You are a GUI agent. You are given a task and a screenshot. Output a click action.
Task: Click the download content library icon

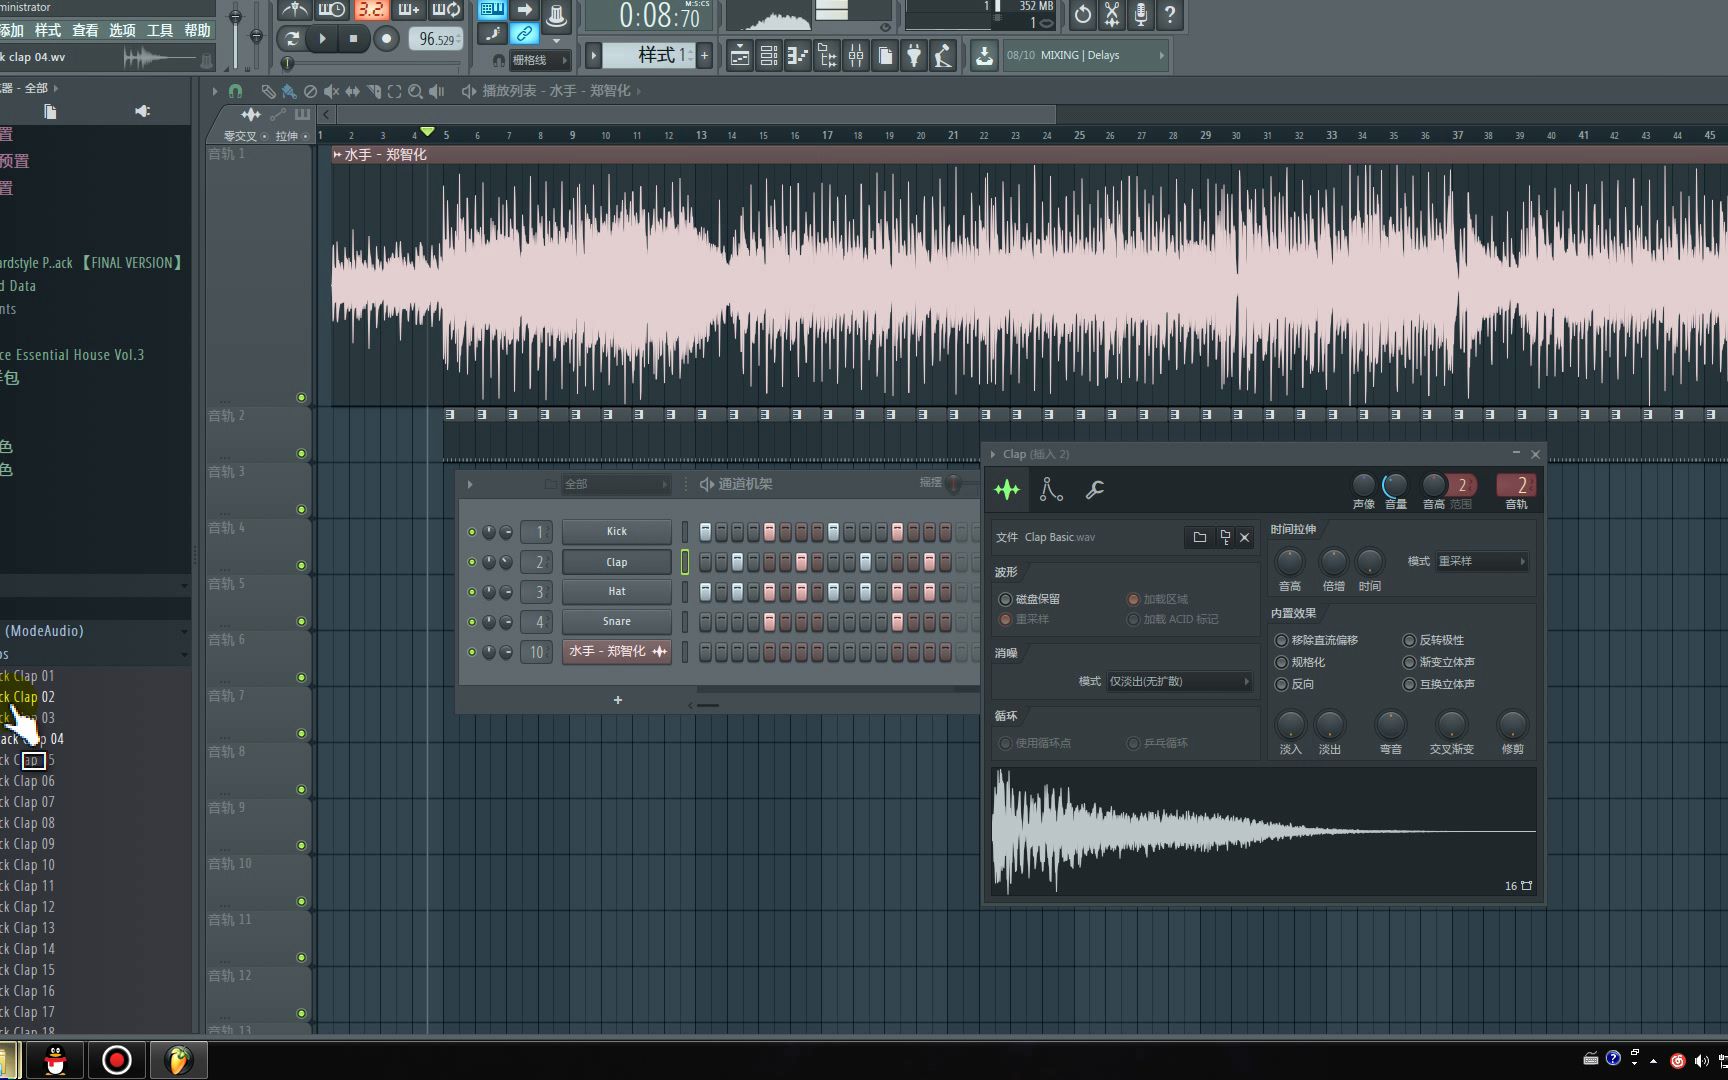pyautogui.click(x=984, y=56)
